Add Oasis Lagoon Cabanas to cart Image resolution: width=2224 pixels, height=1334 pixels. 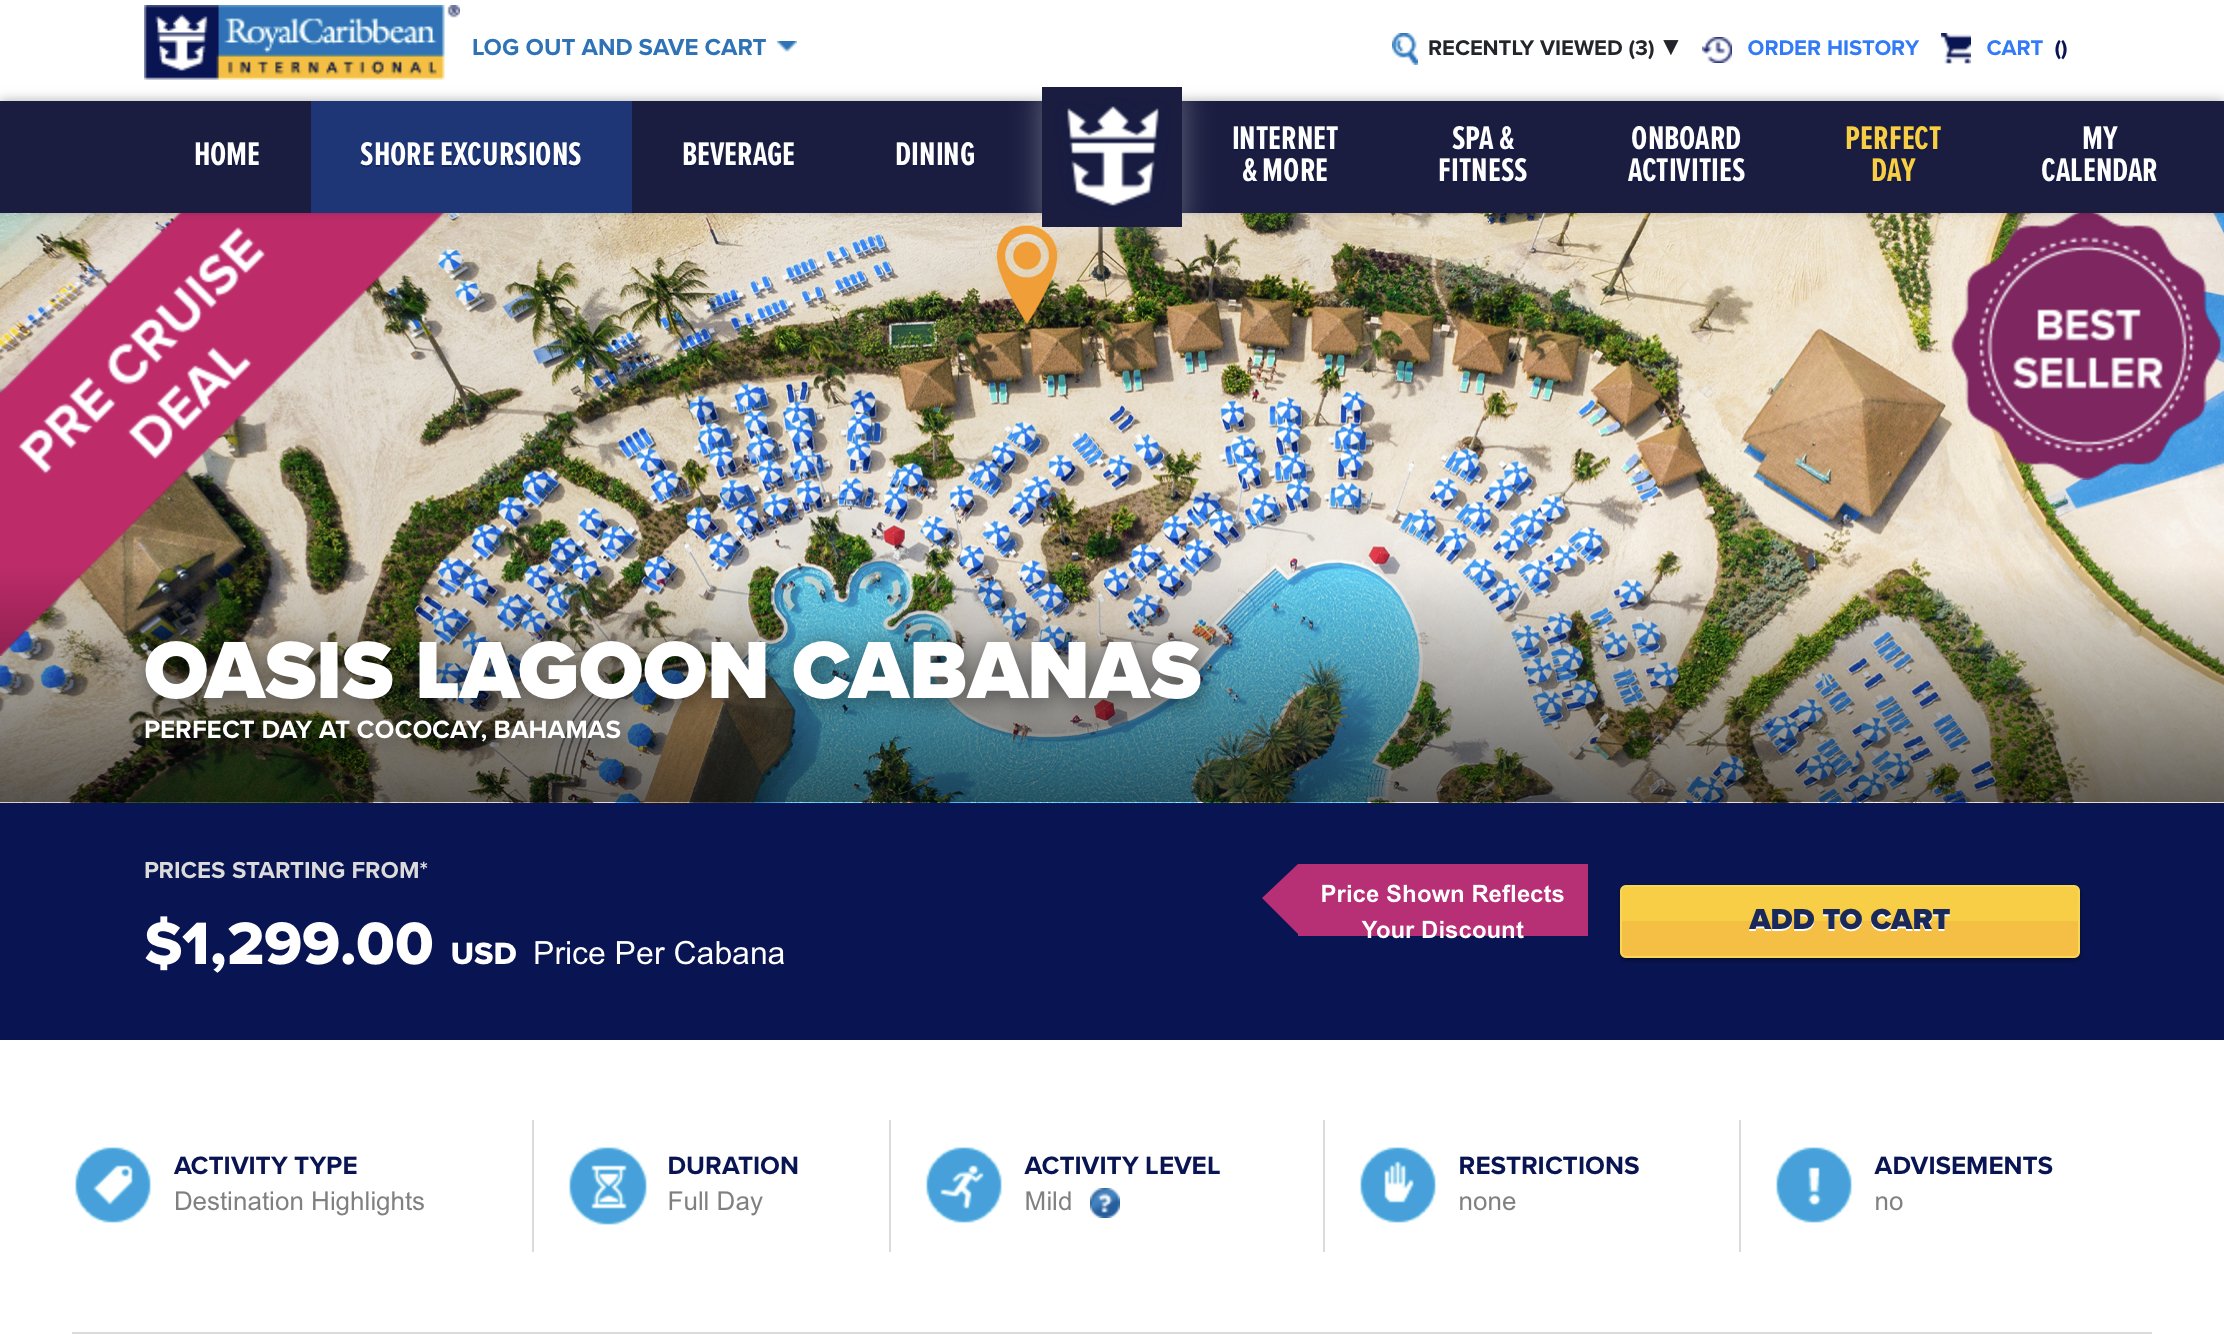tap(1849, 920)
